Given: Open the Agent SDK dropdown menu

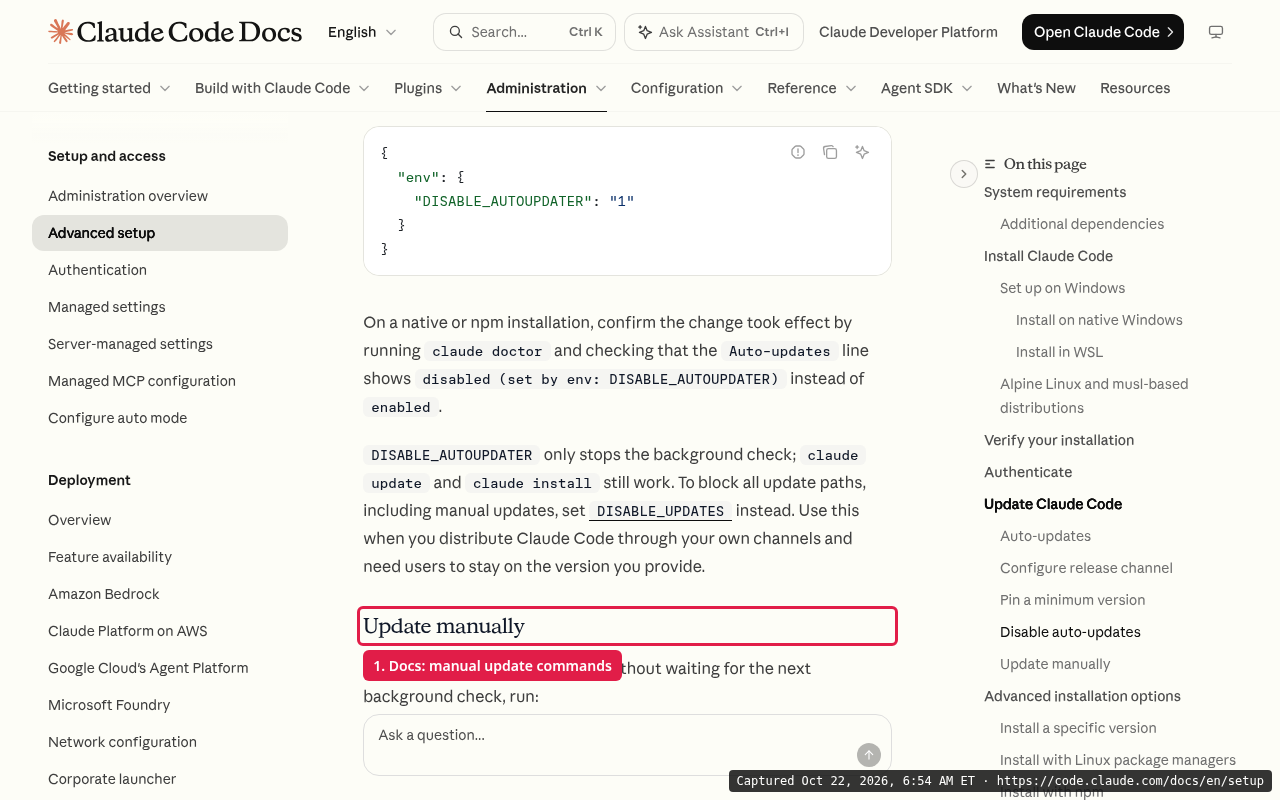Looking at the screenshot, I should point(927,88).
